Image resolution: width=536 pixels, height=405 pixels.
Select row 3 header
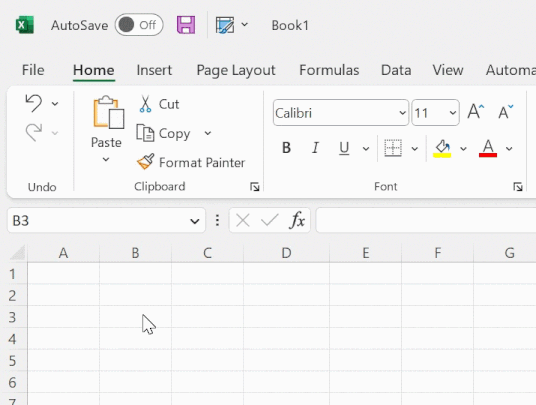tap(13, 317)
